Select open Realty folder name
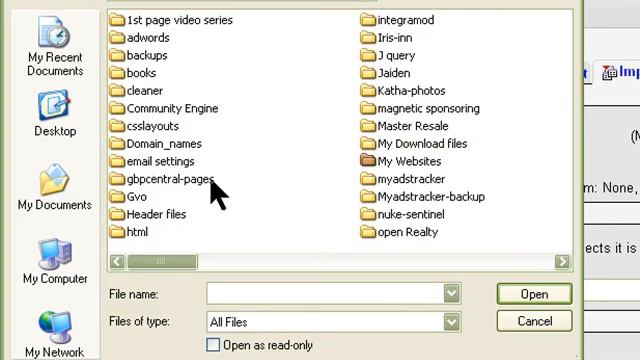 point(407,232)
